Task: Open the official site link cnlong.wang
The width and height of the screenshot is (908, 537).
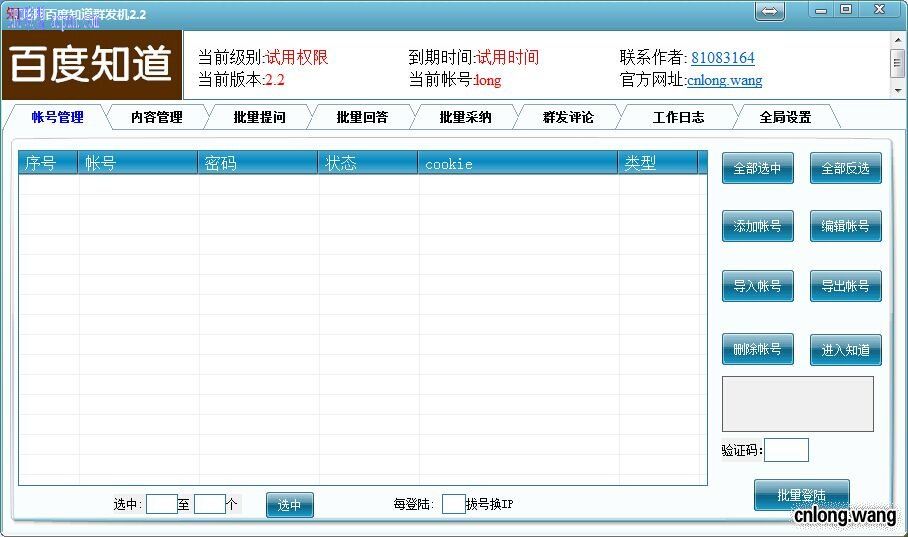Action: (724, 80)
